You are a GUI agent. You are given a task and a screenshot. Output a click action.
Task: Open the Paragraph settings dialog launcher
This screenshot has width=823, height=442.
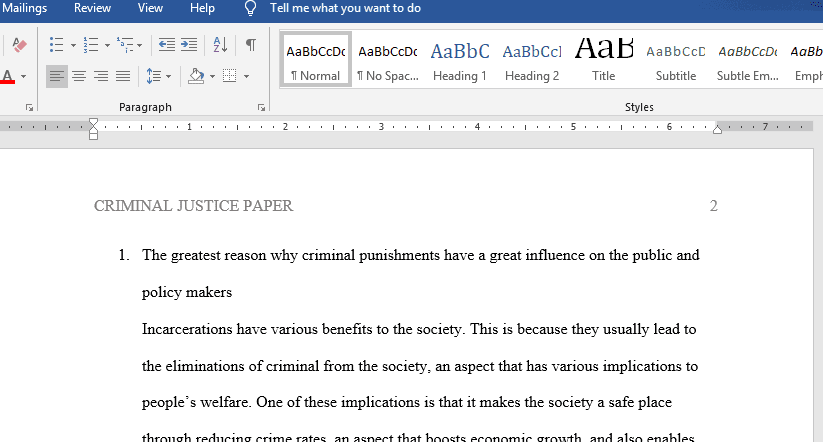(261, 108)
